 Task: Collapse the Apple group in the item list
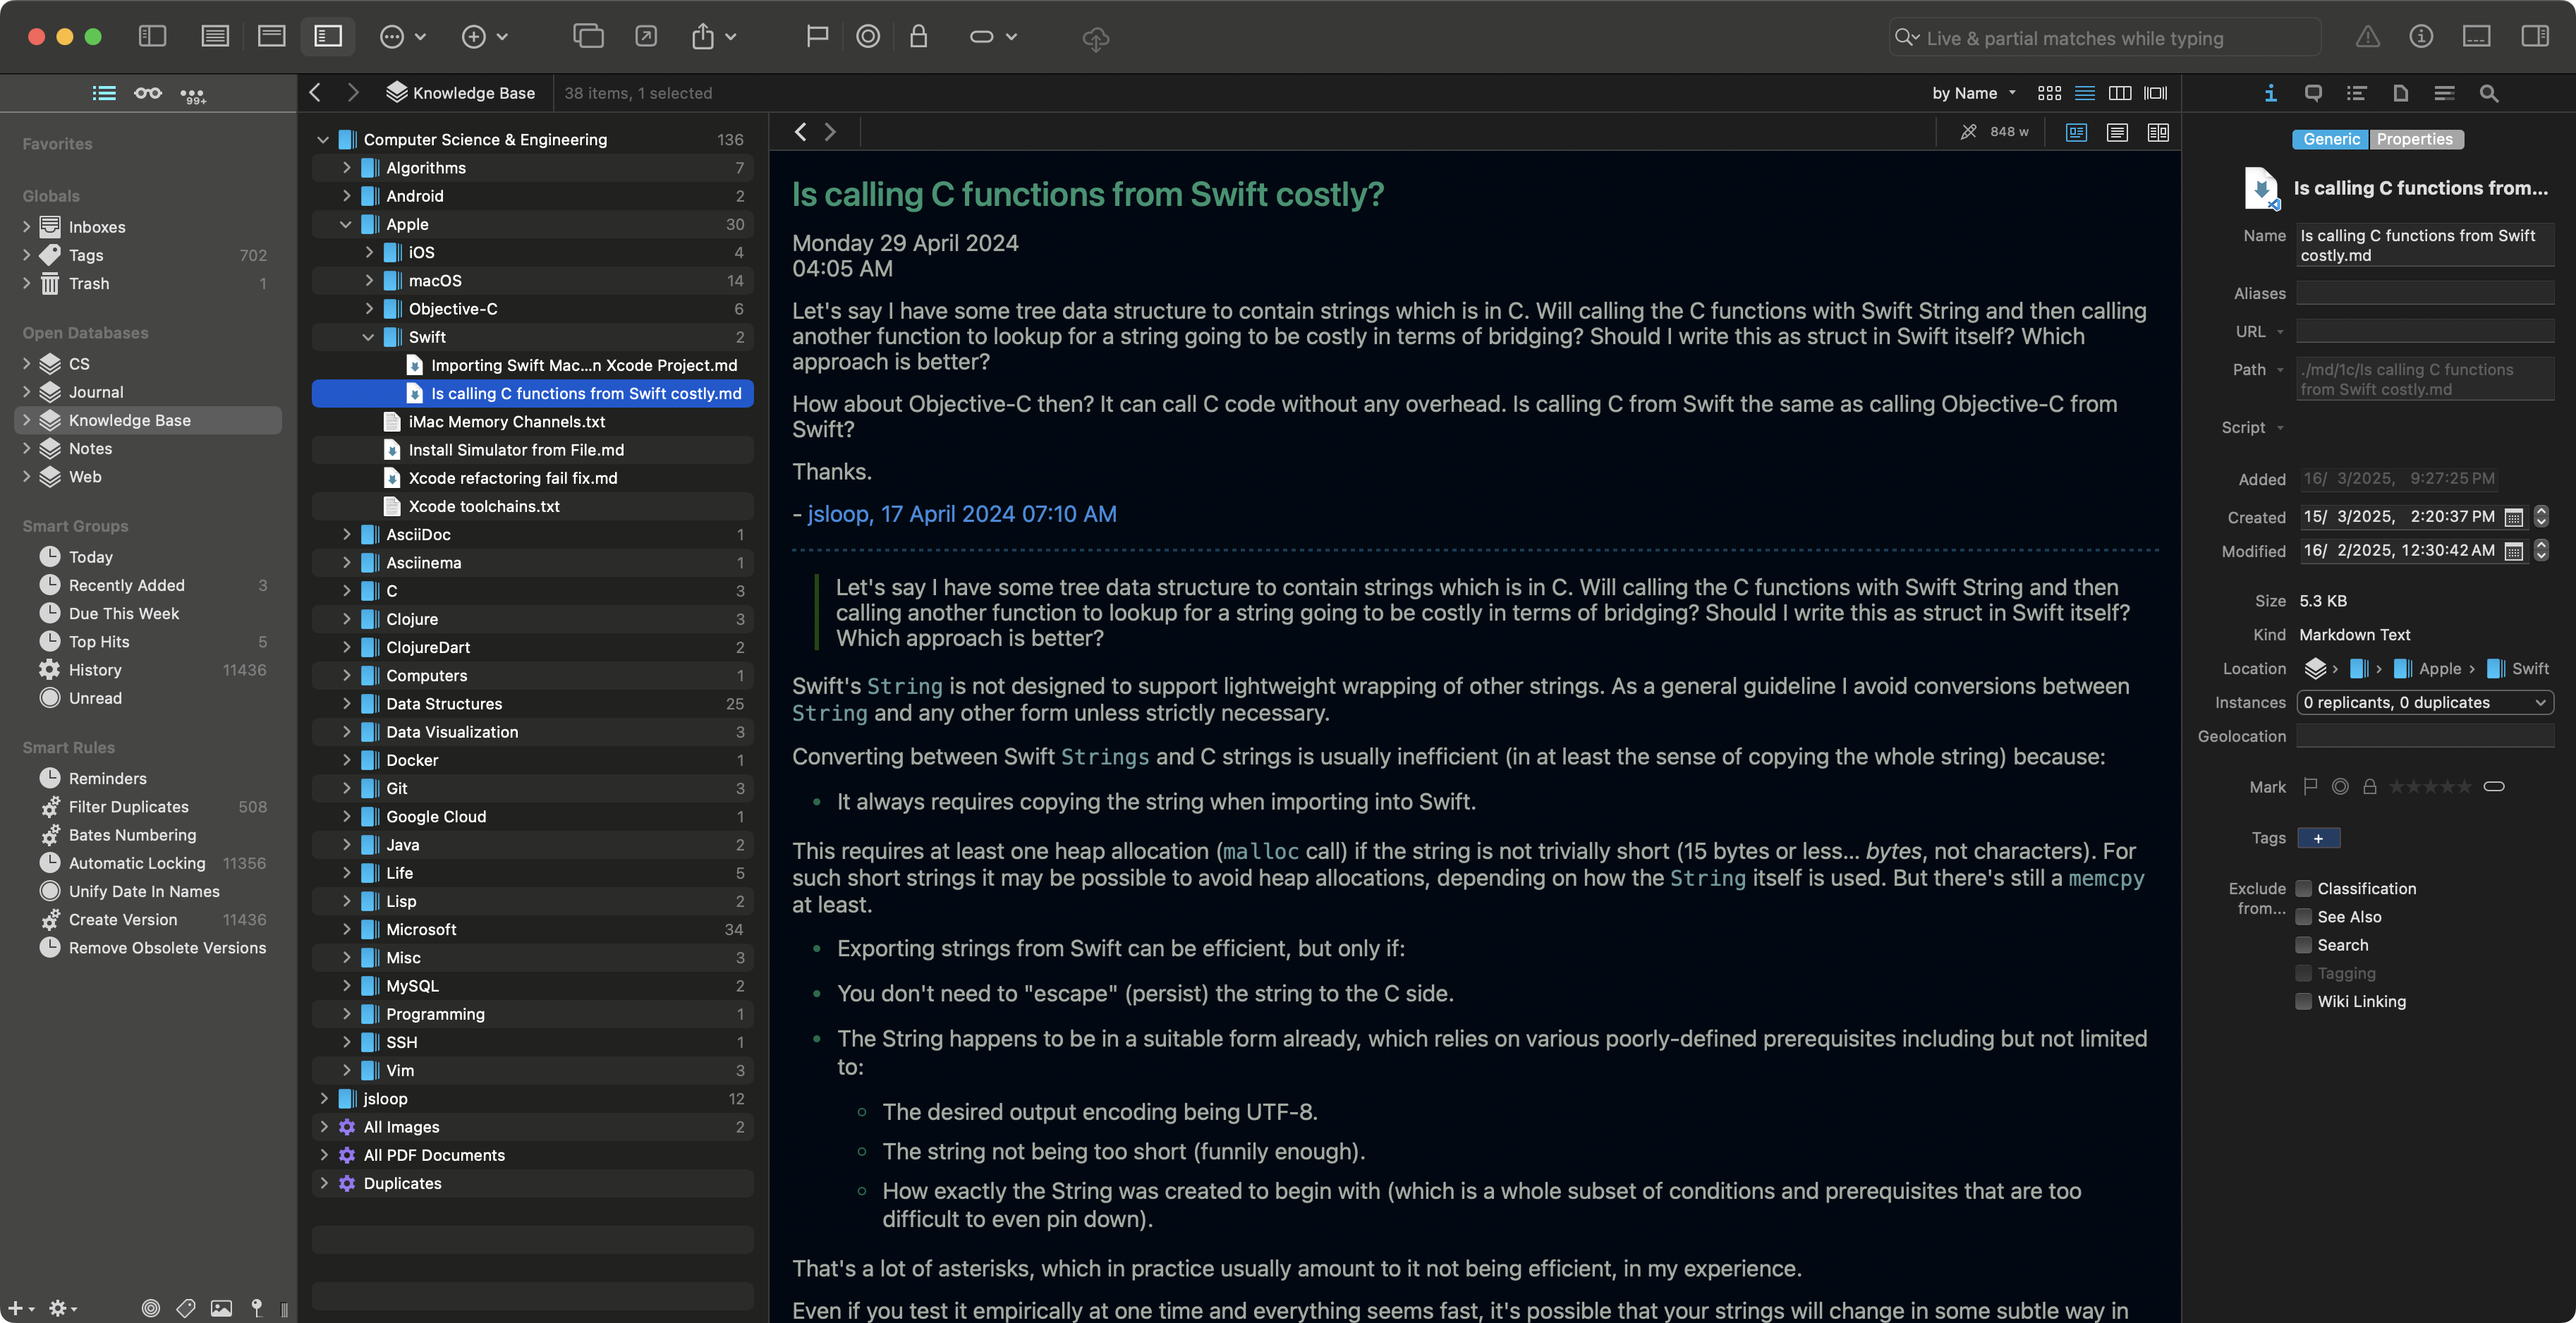pos(346,224)
